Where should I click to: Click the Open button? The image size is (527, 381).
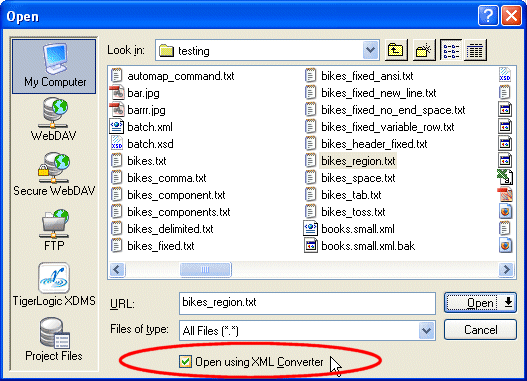coord(473,303)
